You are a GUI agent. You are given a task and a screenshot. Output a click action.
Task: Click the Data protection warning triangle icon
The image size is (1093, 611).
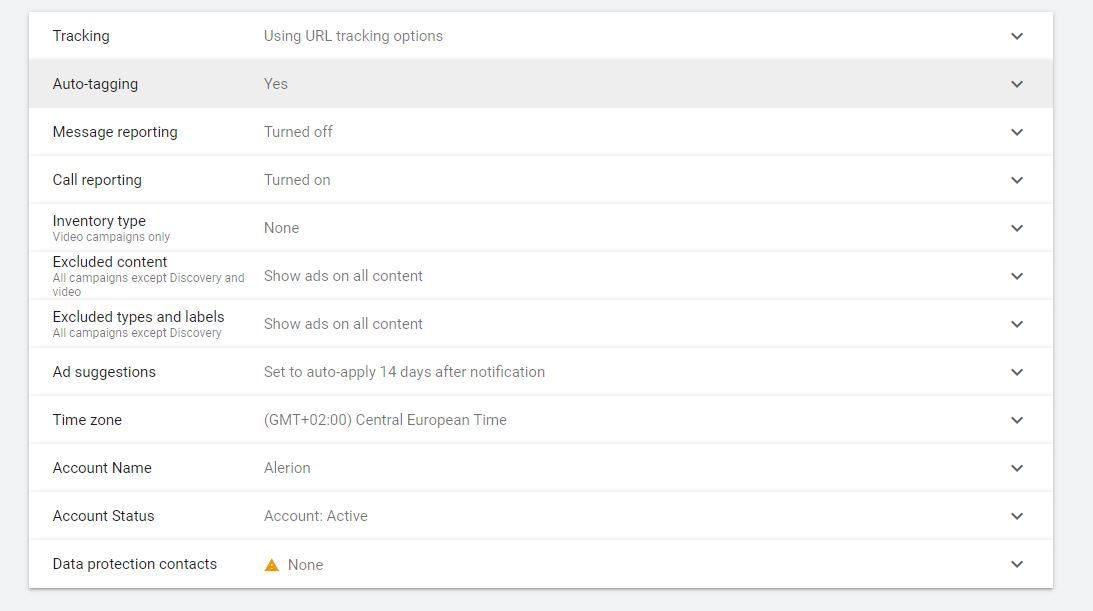pos(271,565)
